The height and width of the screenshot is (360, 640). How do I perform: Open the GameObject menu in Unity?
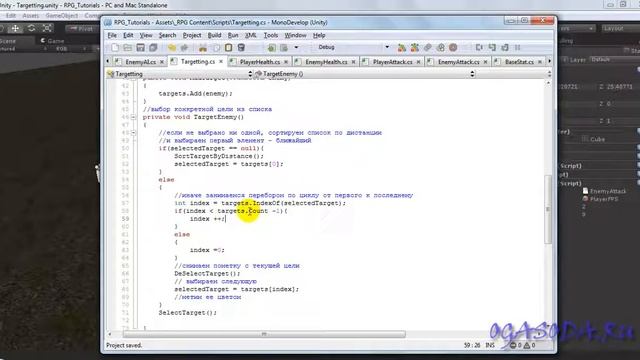click(62, 16)
